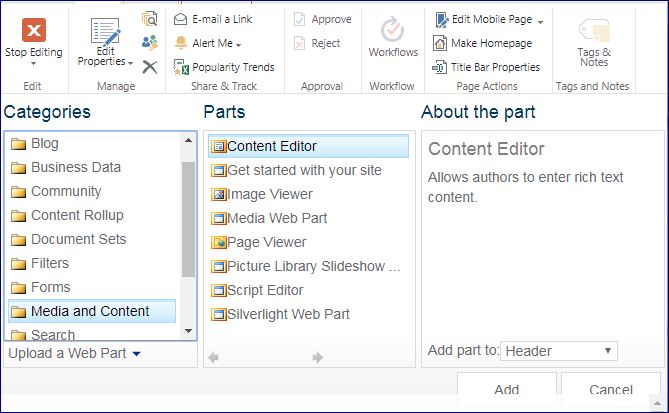Viewport: 669px width, 413px height.
Task: Click the Title Bar Properties icon
Action: (x=441, y=67)
